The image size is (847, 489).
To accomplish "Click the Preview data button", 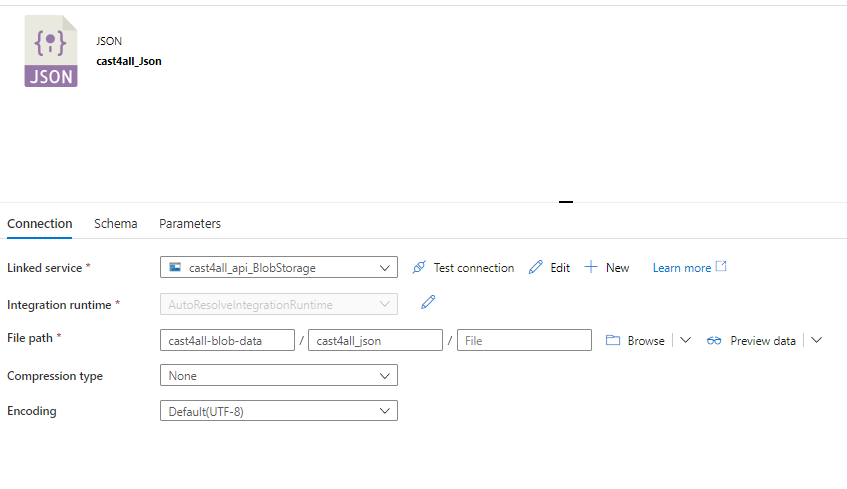I will 751,340.
